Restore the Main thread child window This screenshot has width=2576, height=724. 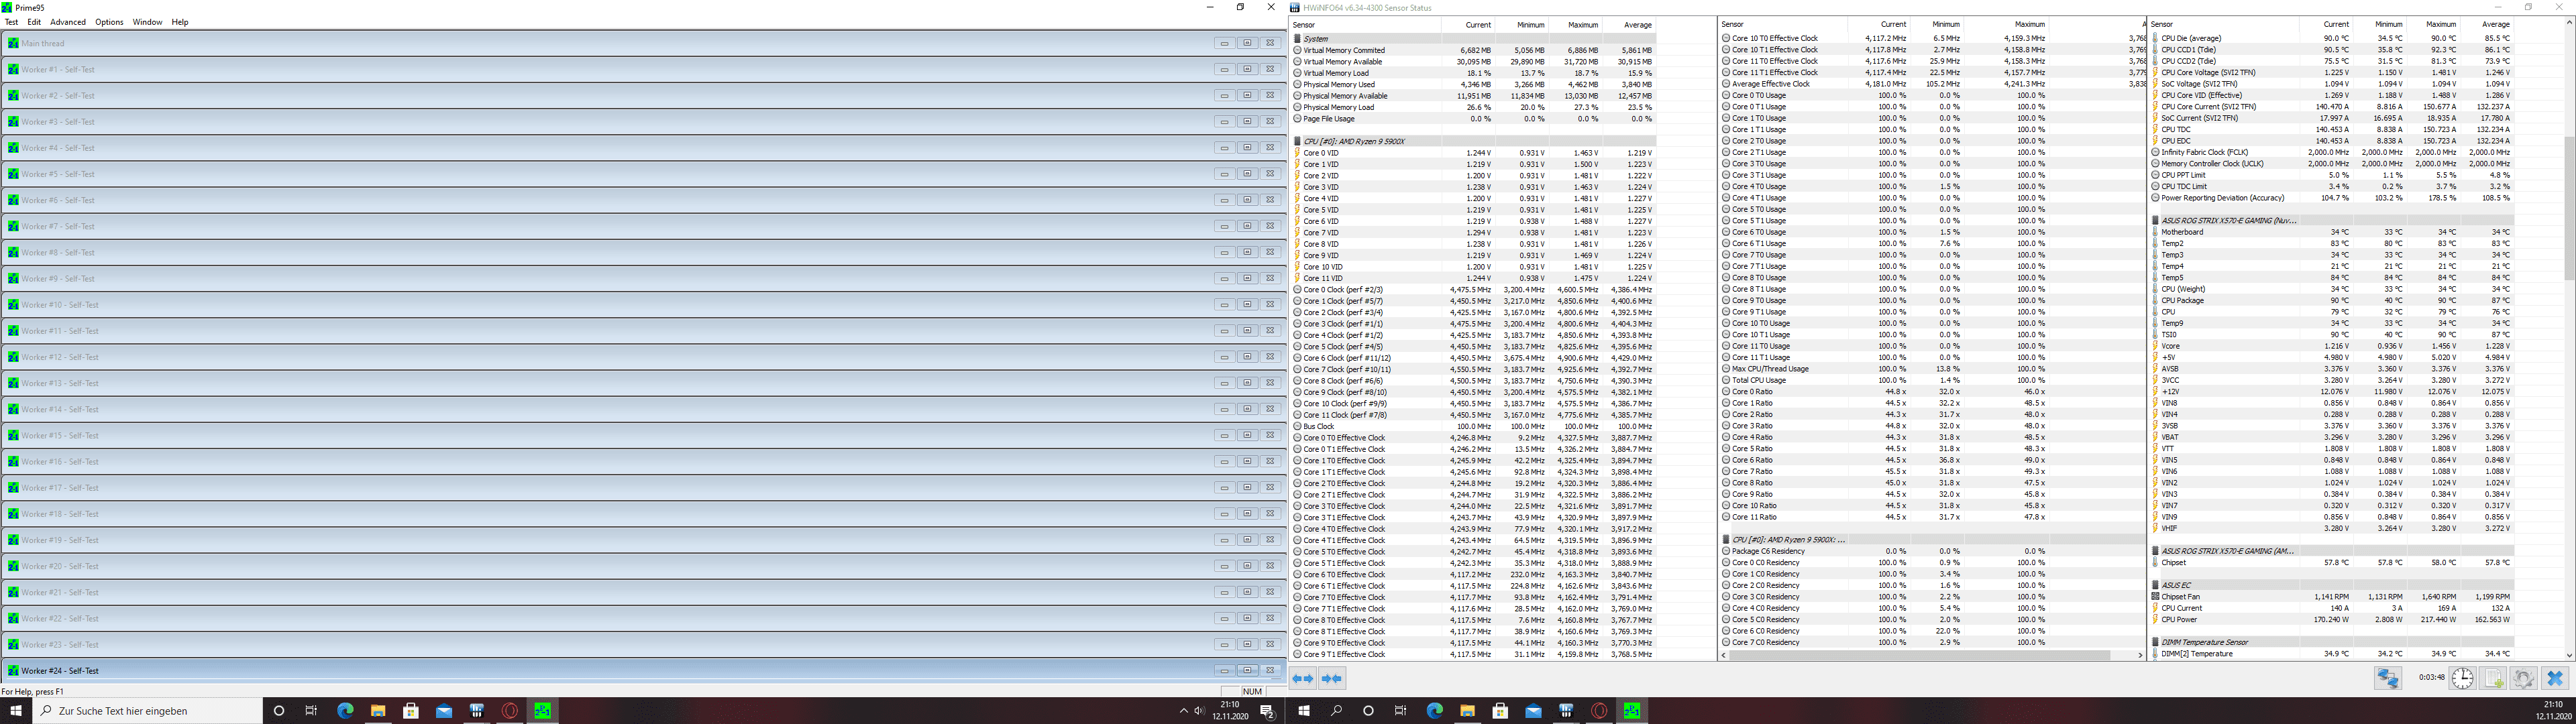click(x=1247, y=43)
